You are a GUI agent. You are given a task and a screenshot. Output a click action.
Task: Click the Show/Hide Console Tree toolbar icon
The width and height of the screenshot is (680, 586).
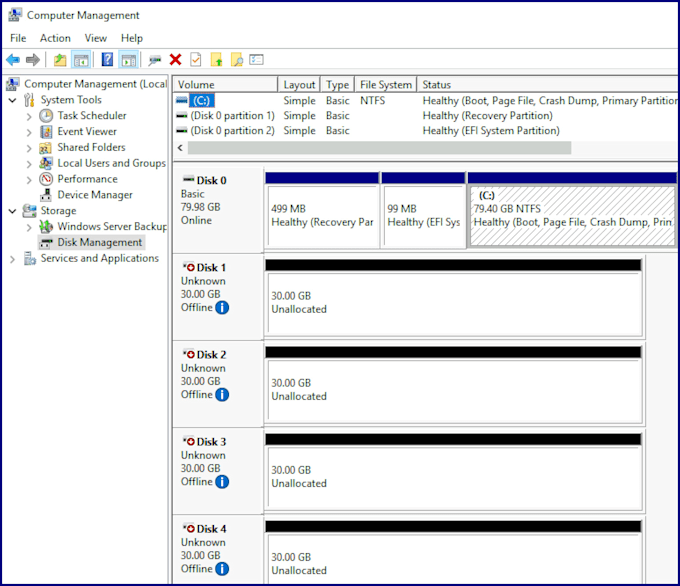(81, 59)
